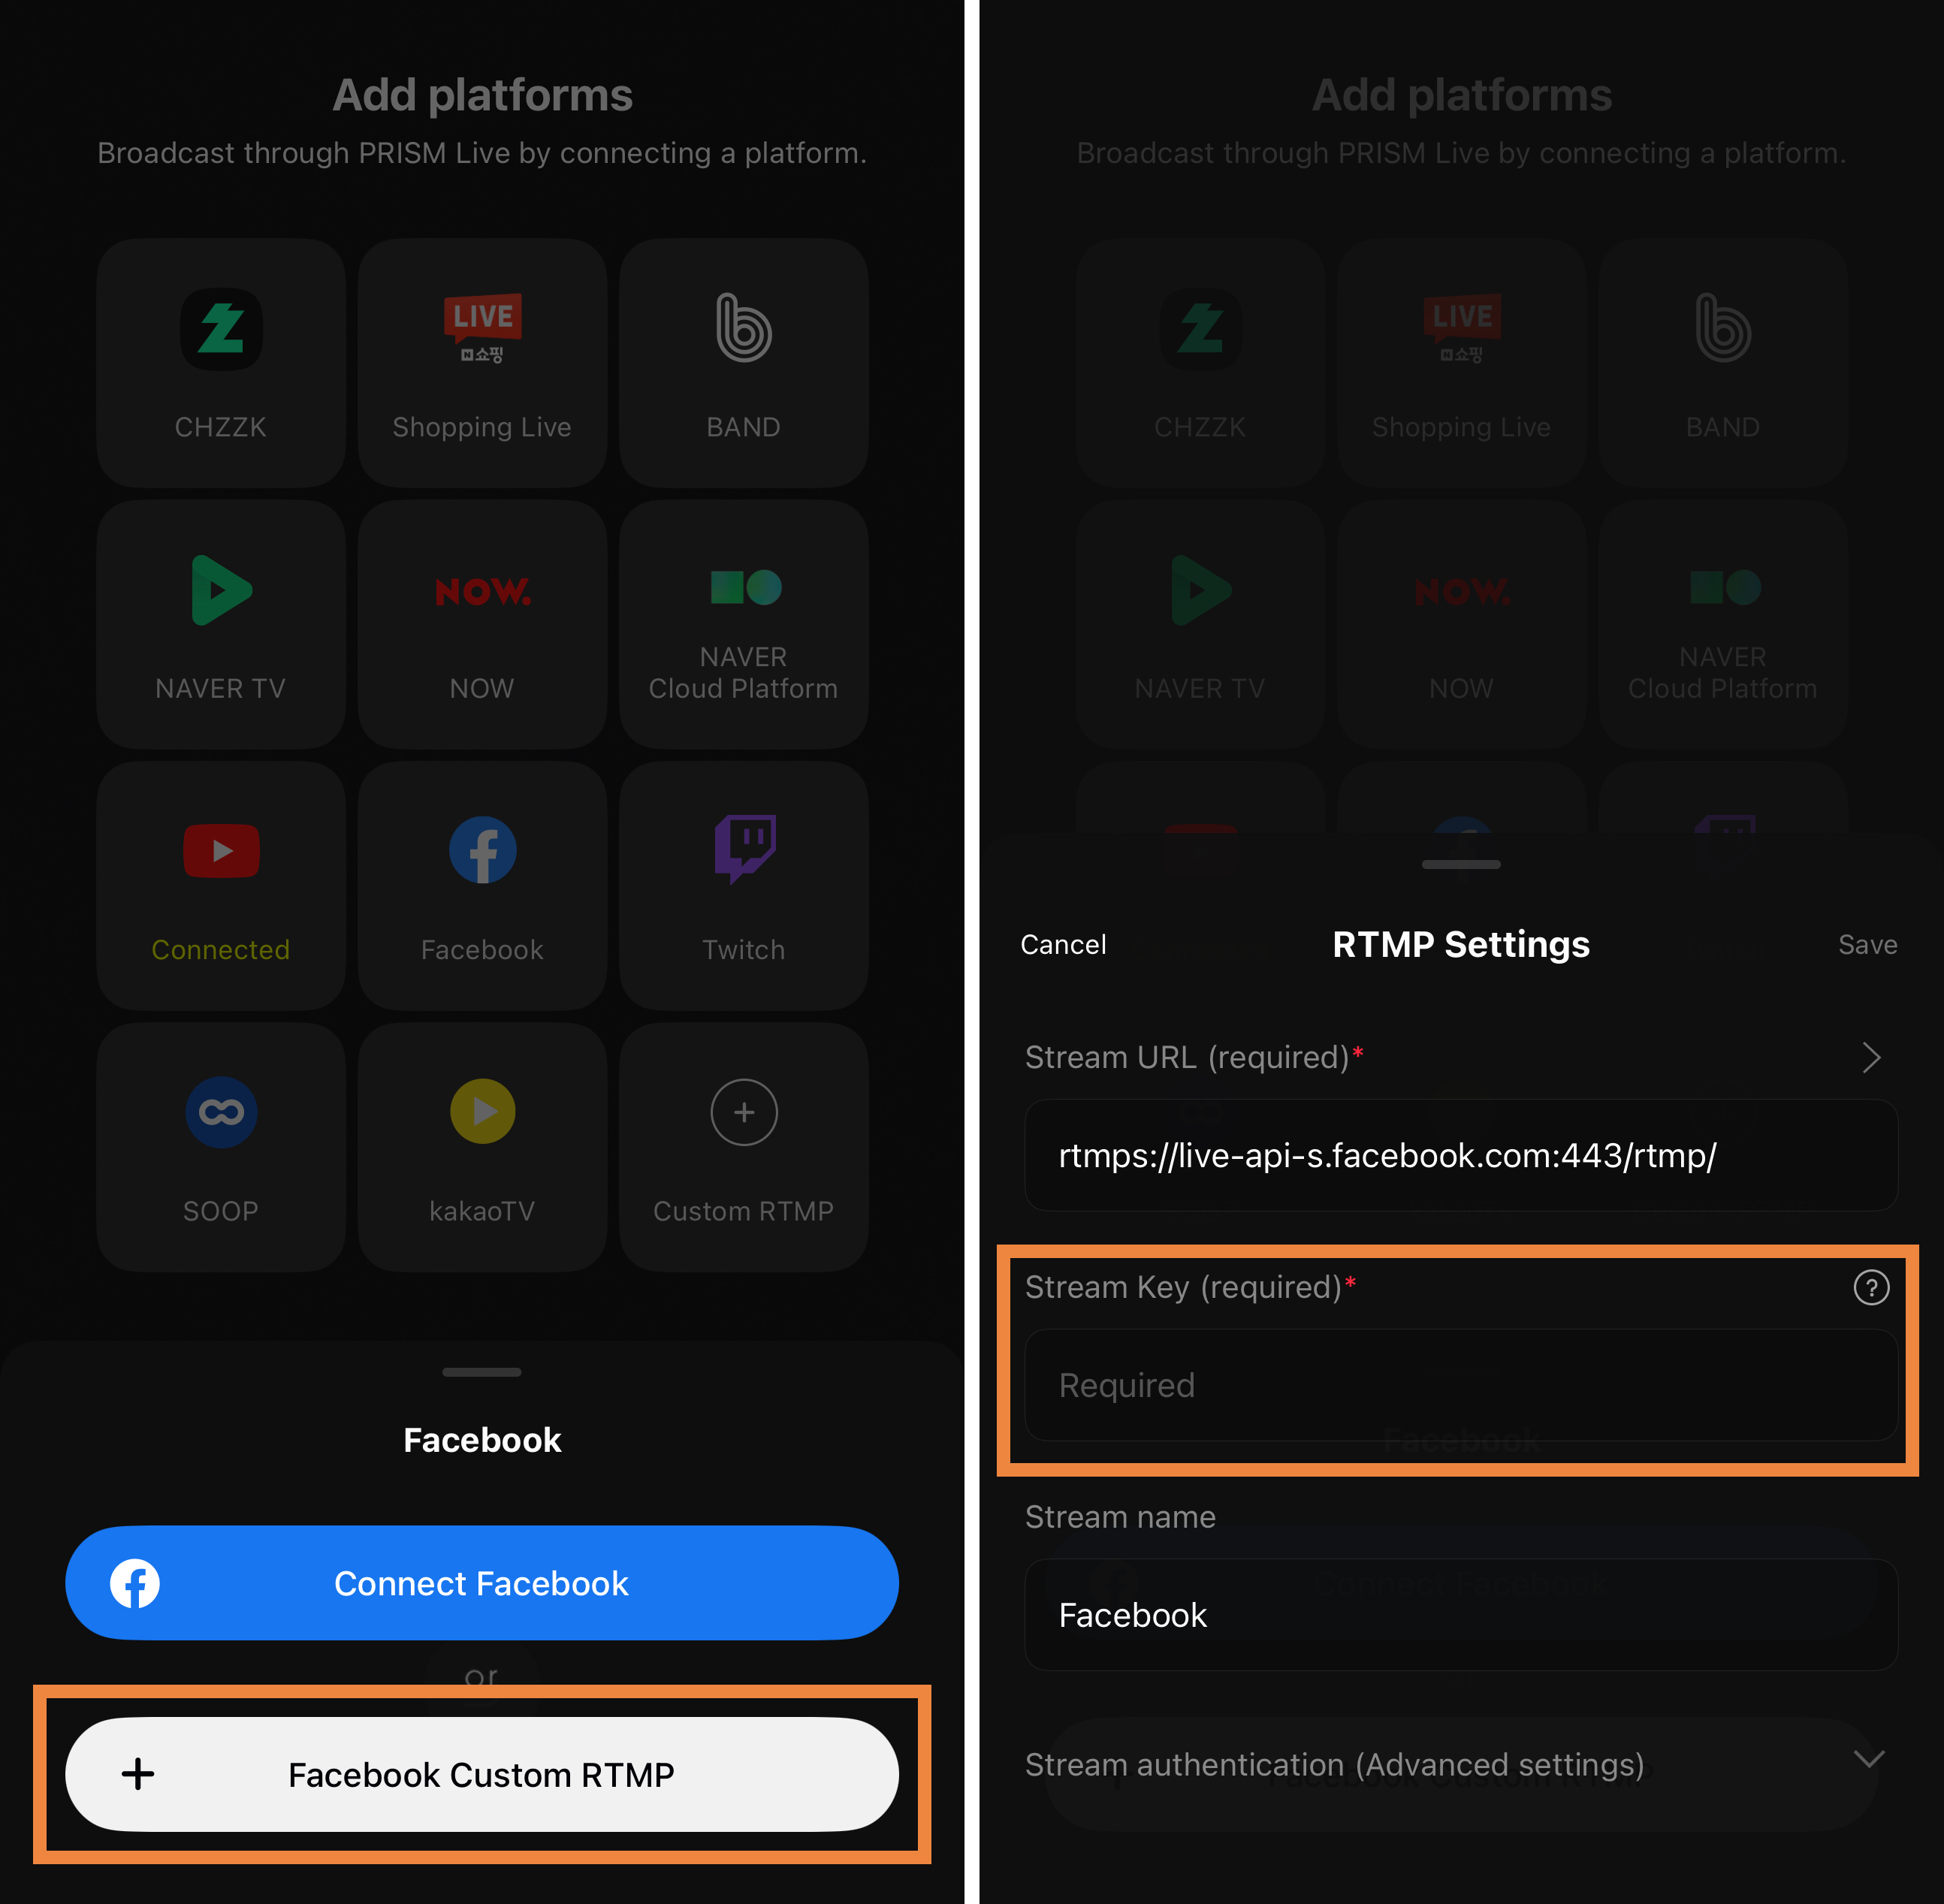The width and height of the screenshot is (1944, 1904).
Task: Open the NAVER Cloud Platform tile
Action: point(743,624)
